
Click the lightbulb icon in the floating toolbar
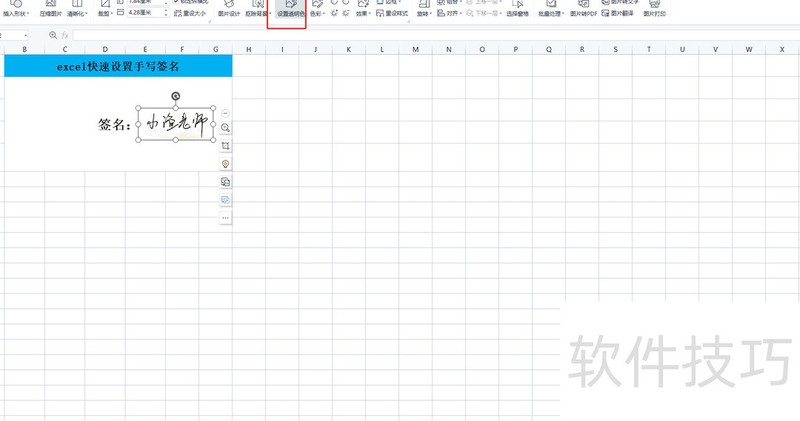[x=226, y=164]
